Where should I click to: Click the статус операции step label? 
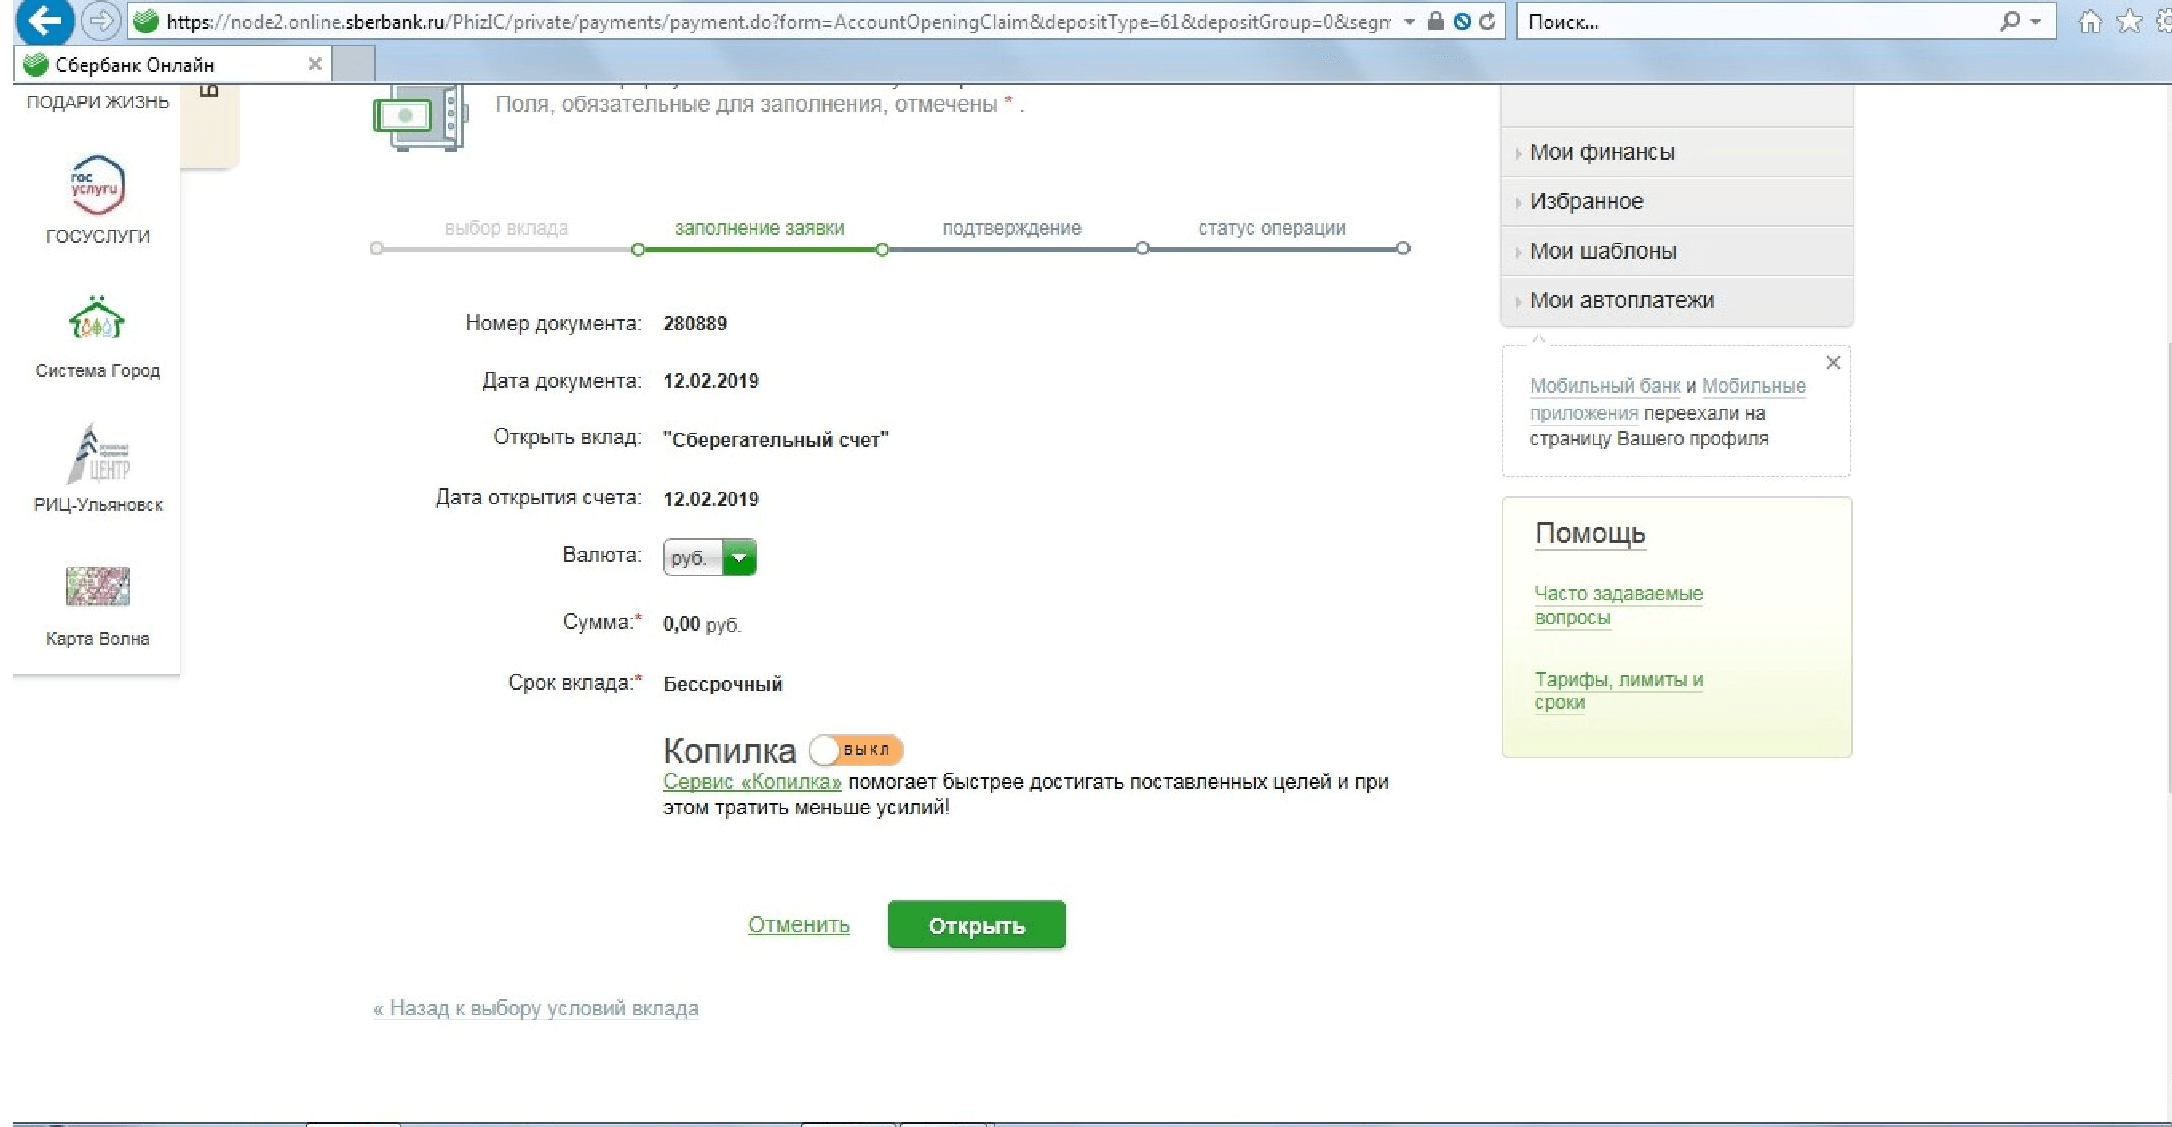(x=1271, y=228)
